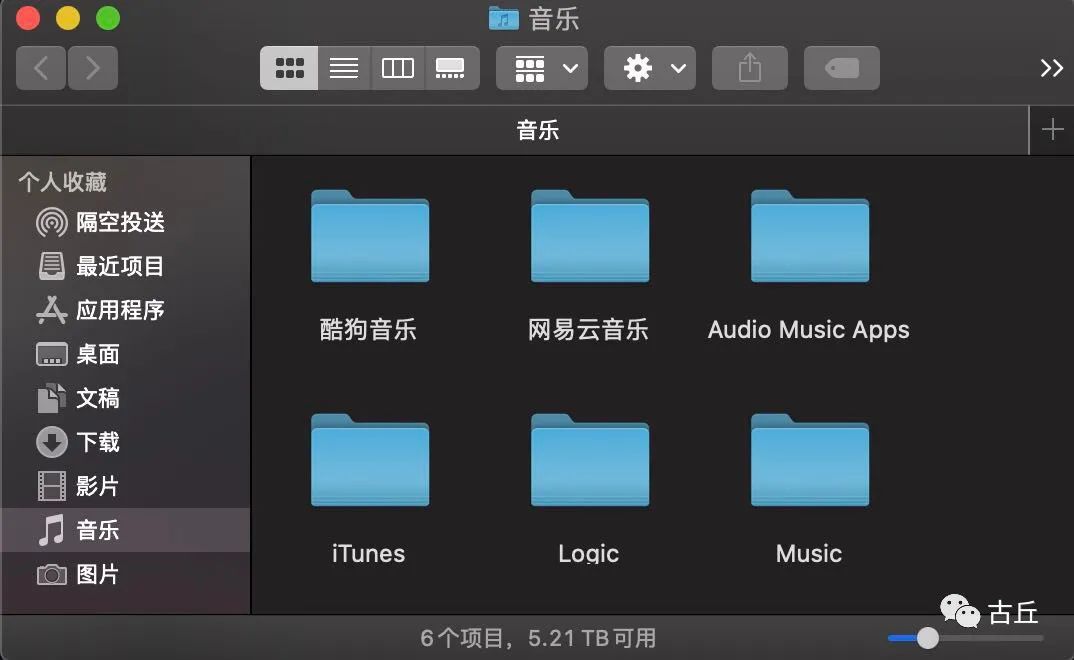Screen dimensions: 1074x660
Task: Open 影片 in the sidebar
Action: click(97, 486)
